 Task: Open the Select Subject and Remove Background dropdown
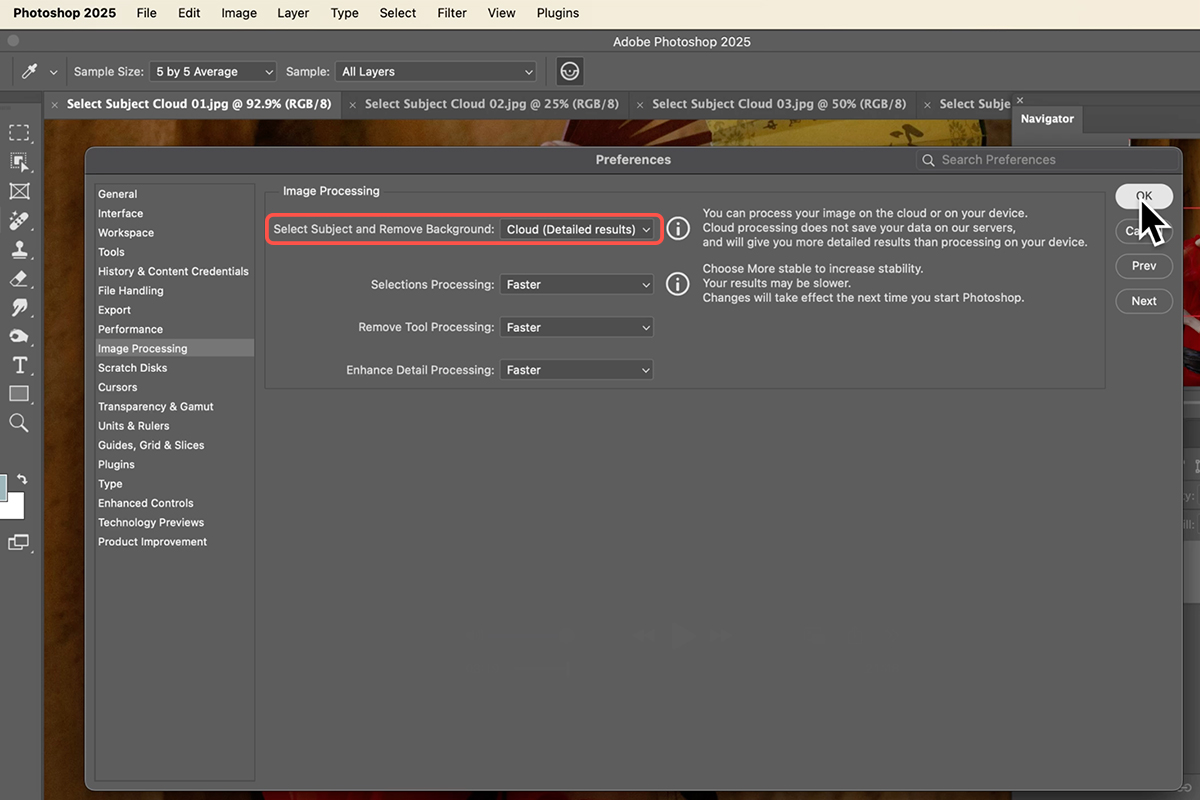coord(577,229)
